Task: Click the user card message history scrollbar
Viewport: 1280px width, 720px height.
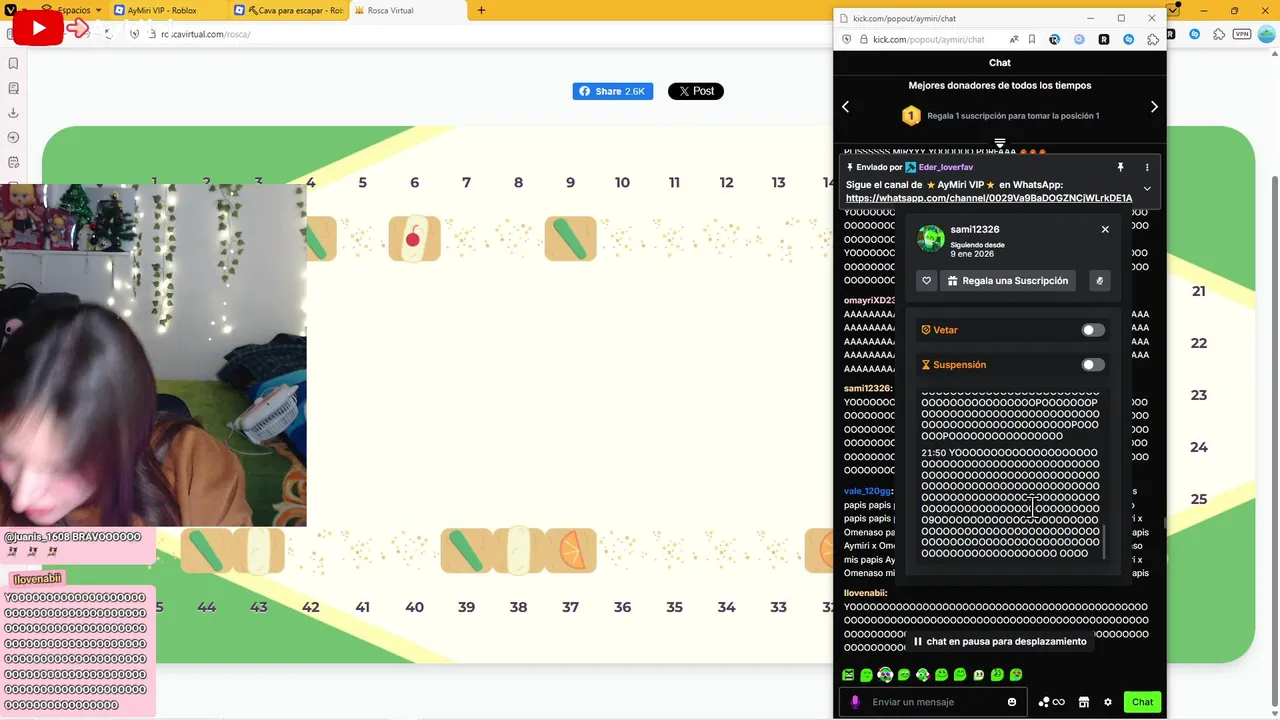Action: [1105, 541]
